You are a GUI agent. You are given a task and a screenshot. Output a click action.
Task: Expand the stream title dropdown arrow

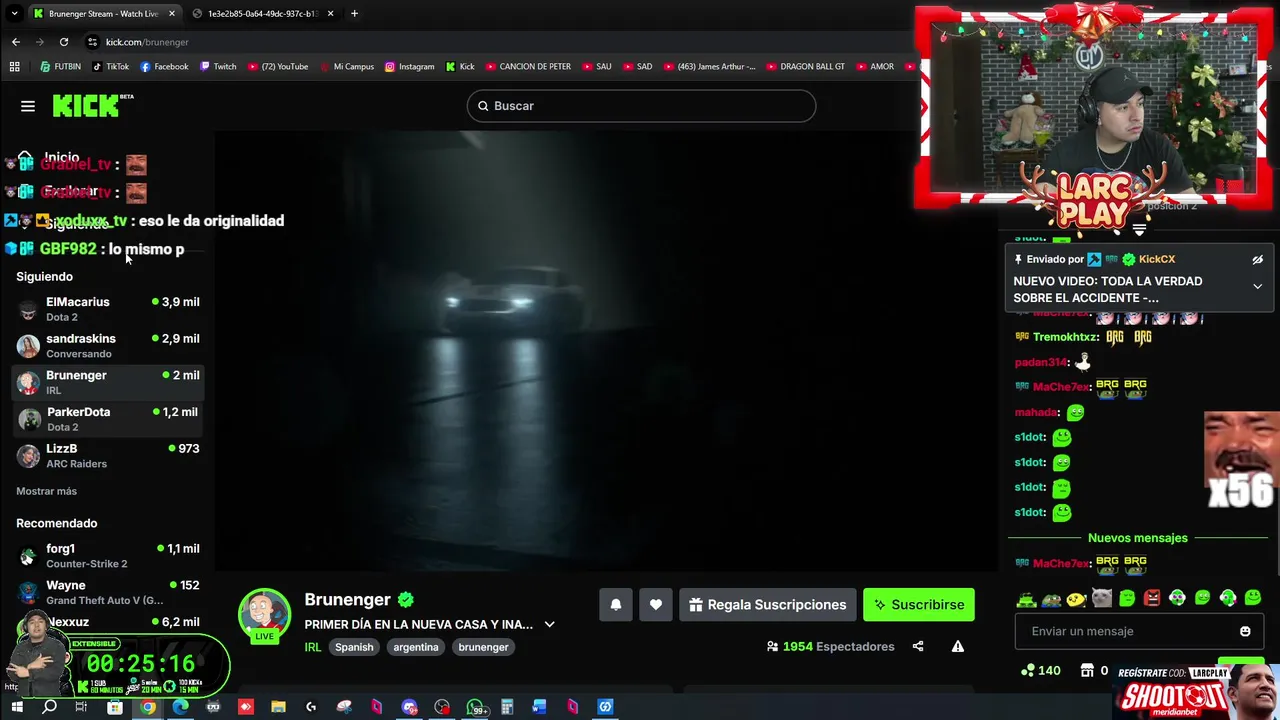[x=549, y=624]
